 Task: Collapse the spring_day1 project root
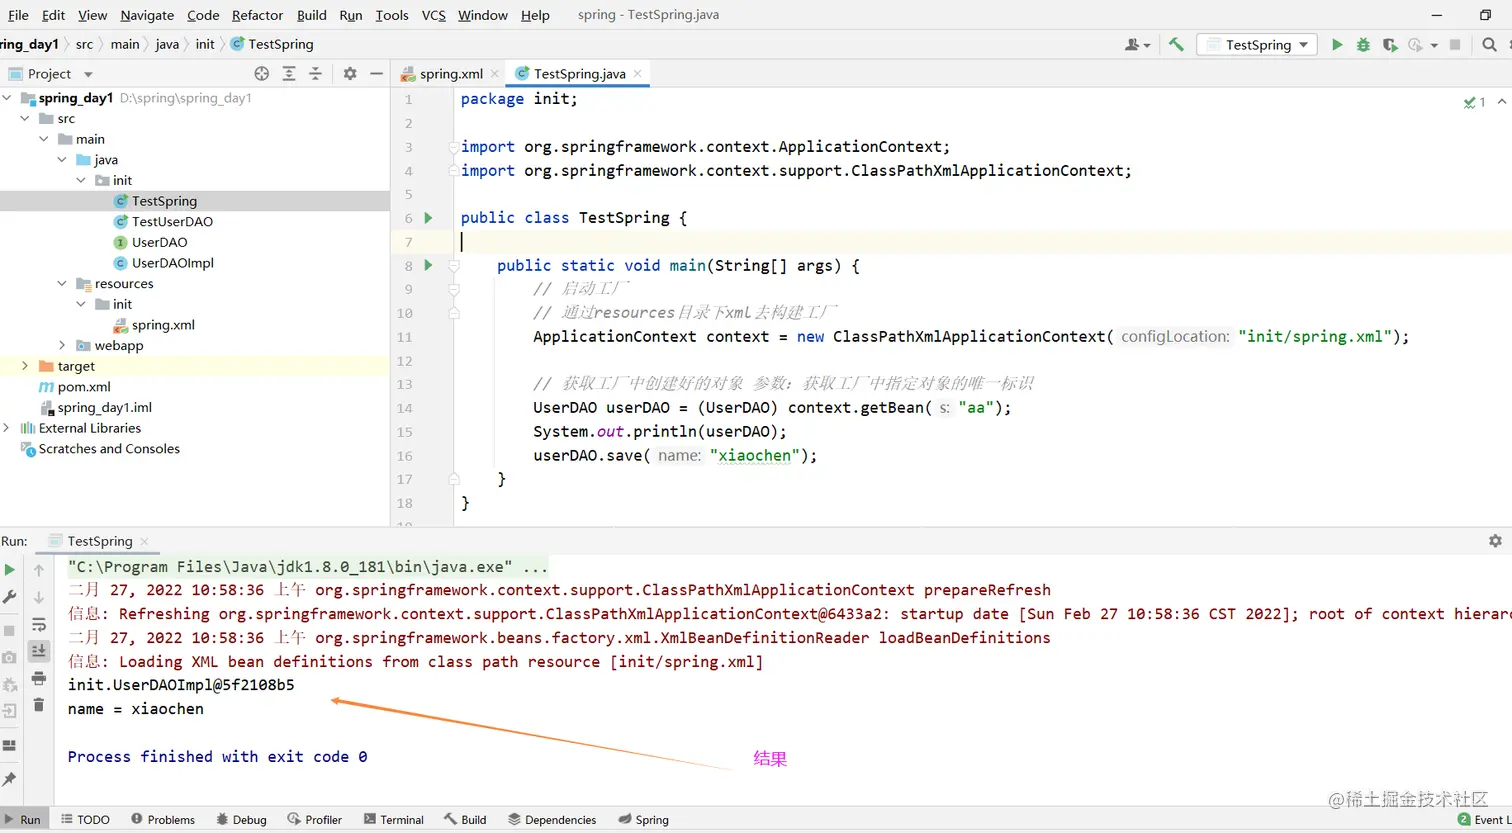click(7, 97)
